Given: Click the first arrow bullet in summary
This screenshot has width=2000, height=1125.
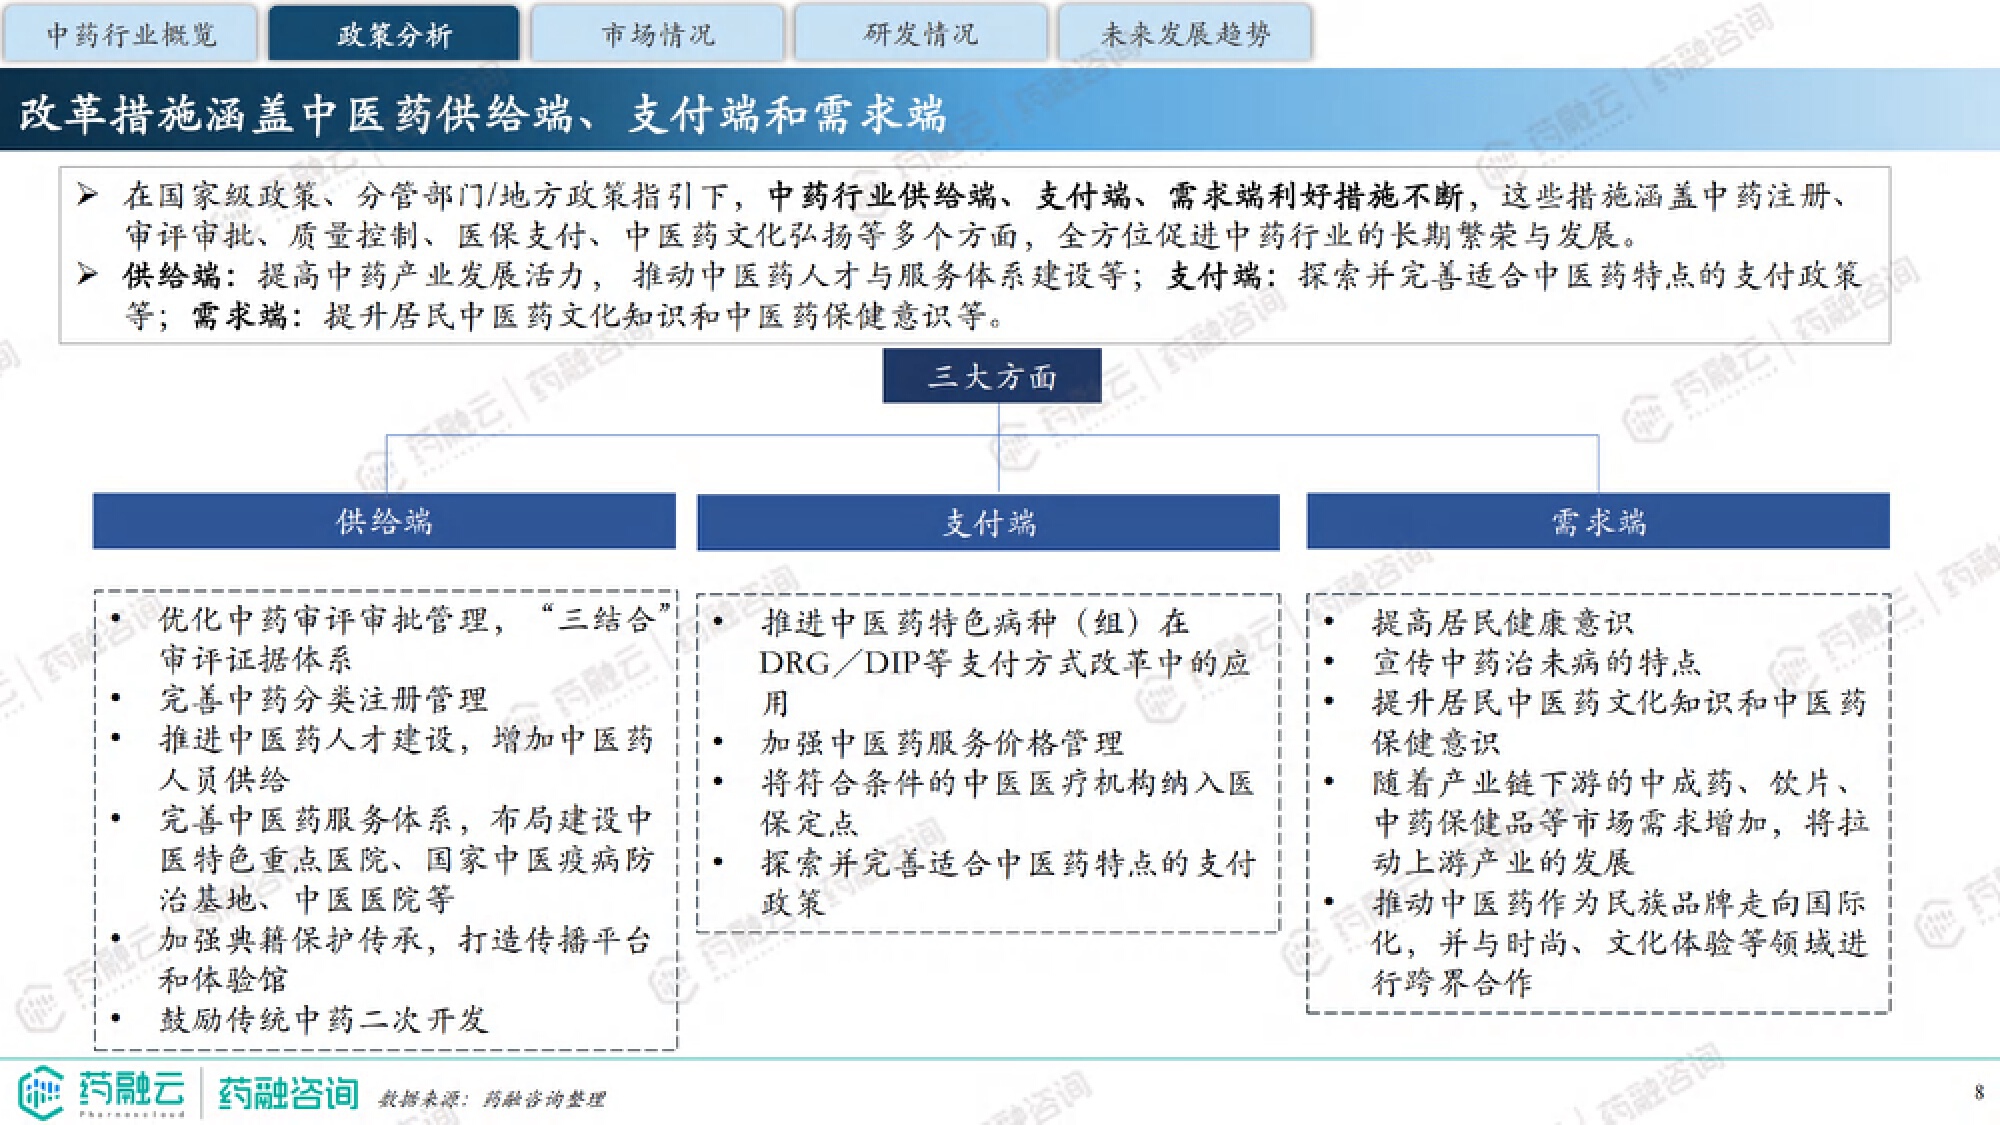Looking at the screenshot, I should point(88,194).
